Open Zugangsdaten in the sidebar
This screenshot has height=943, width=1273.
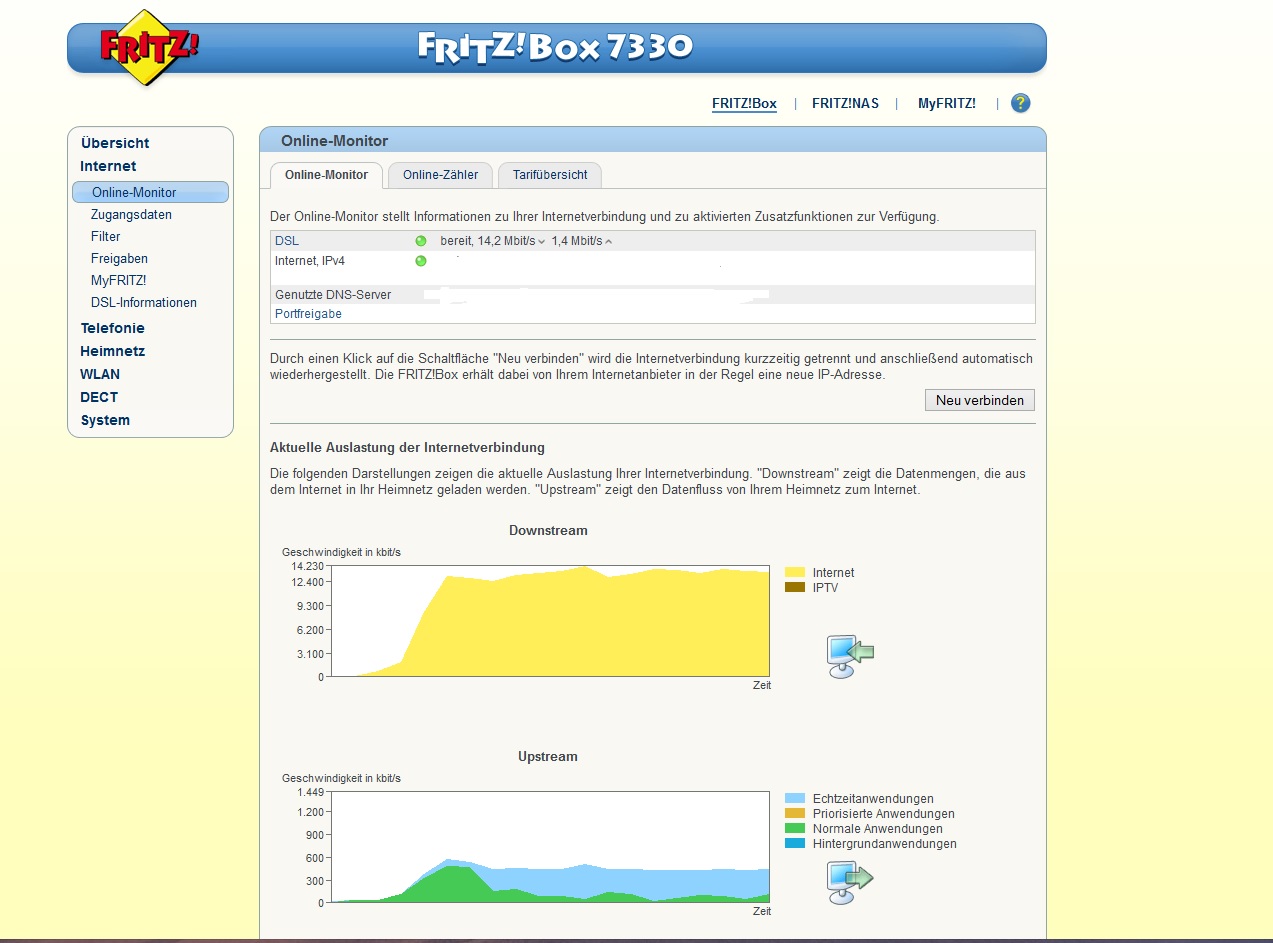pos(131,214)
